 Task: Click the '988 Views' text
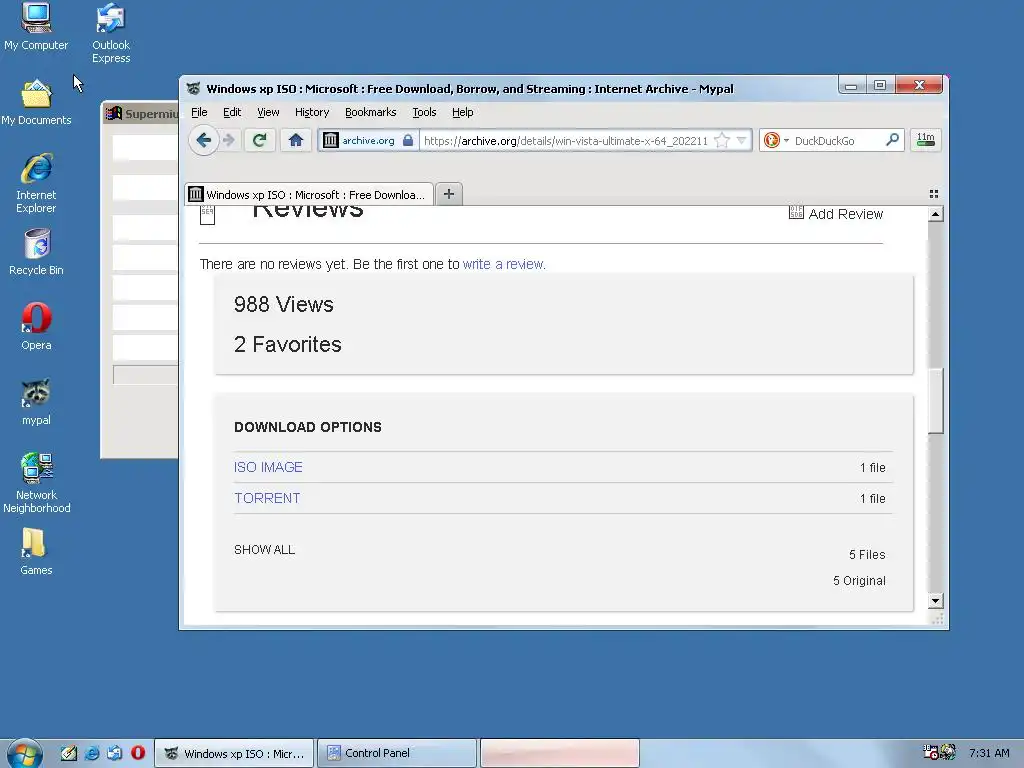pyautogui.click(x=283, y=304)
